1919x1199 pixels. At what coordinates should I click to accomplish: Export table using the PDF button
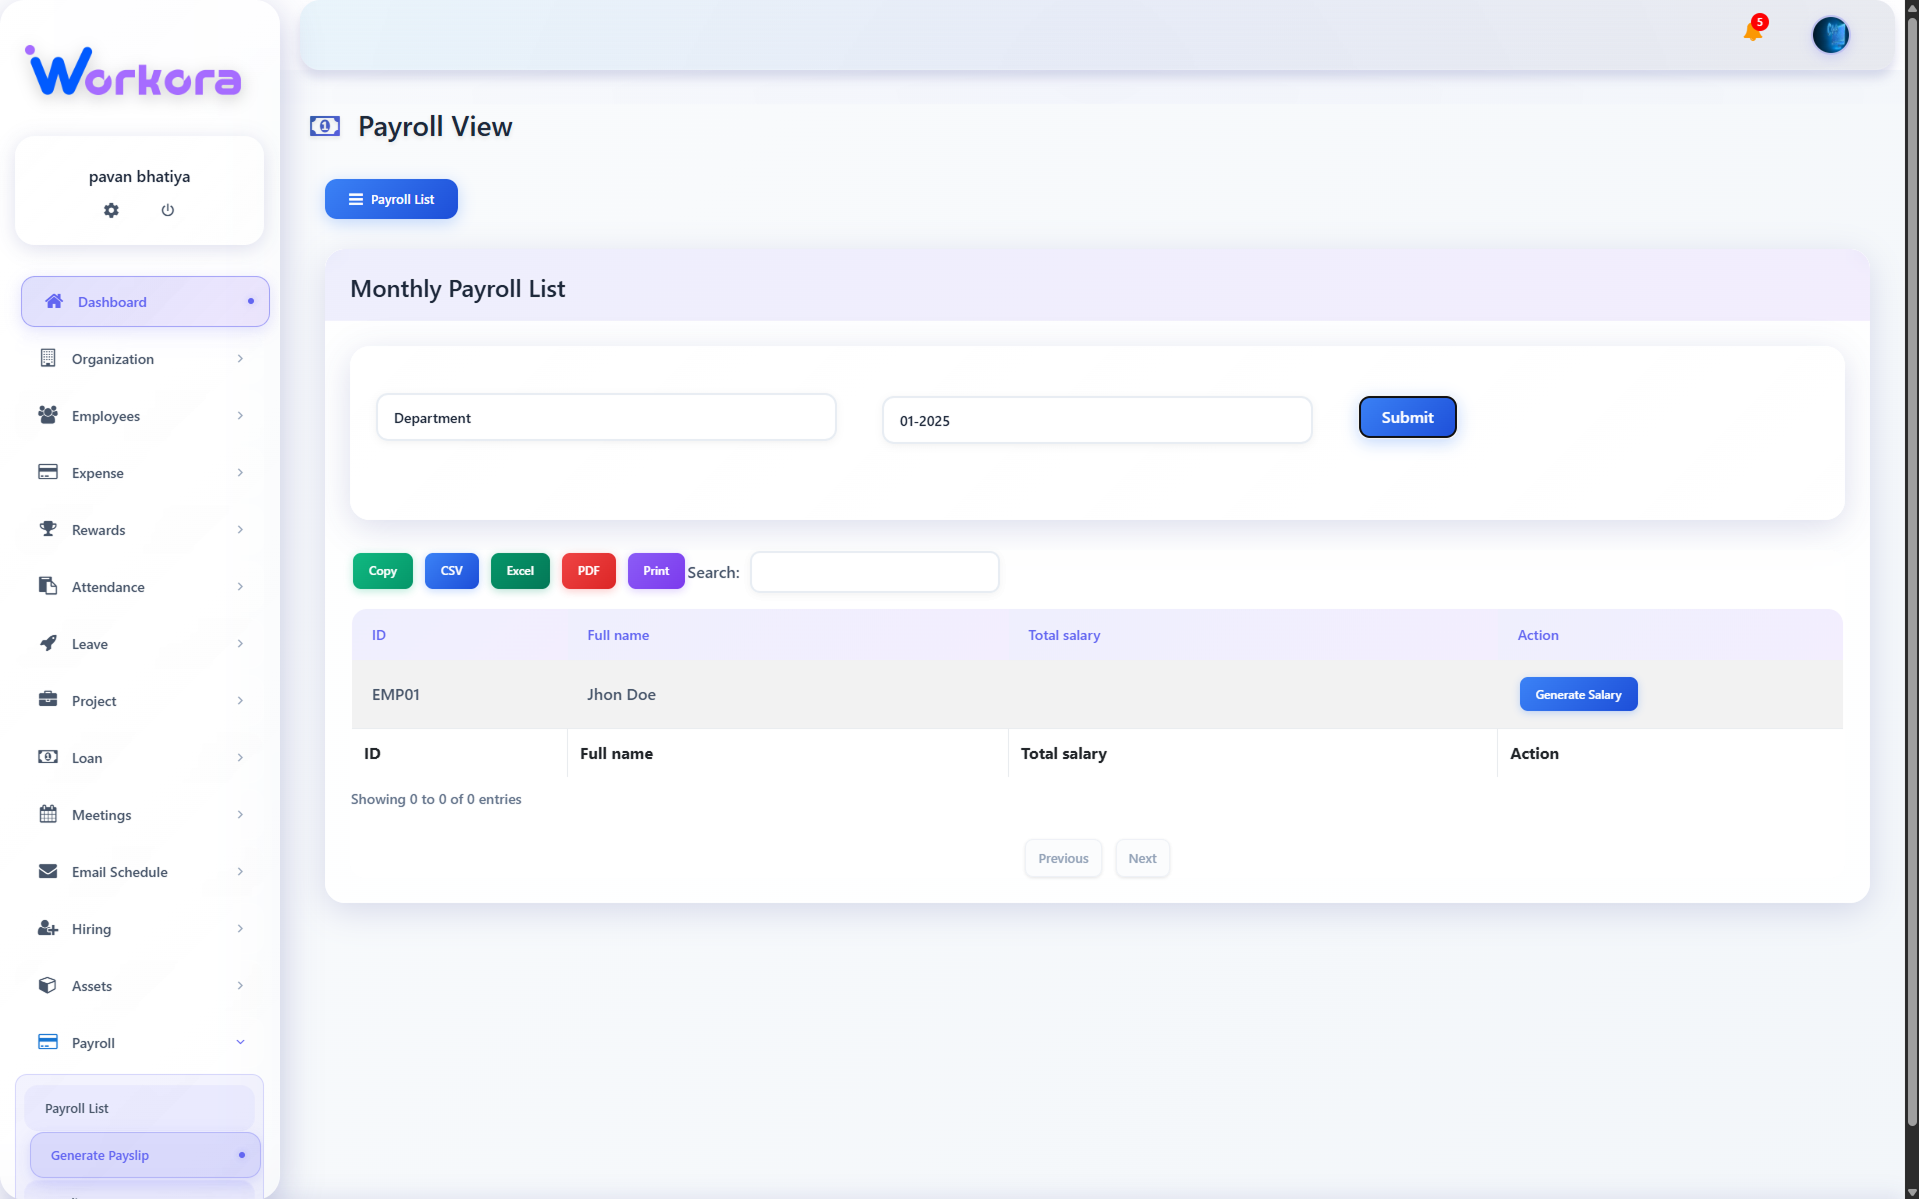pyautogui.click(x=588, y=571)
